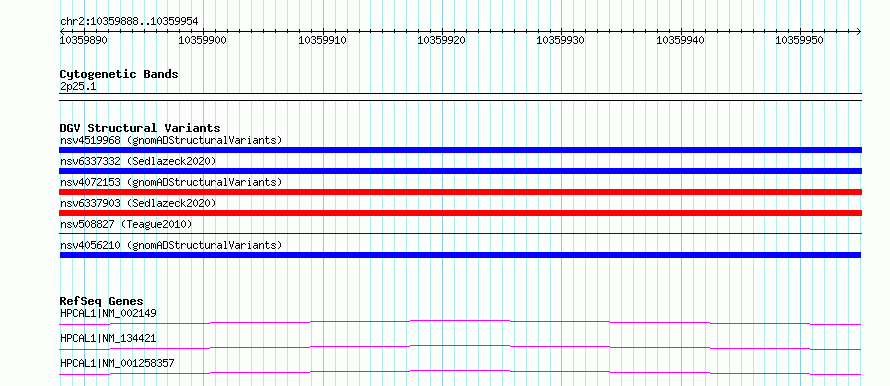Open variant label nsv4072153
This screenshot has width=890, height=386.
click(x=171, y=182)
